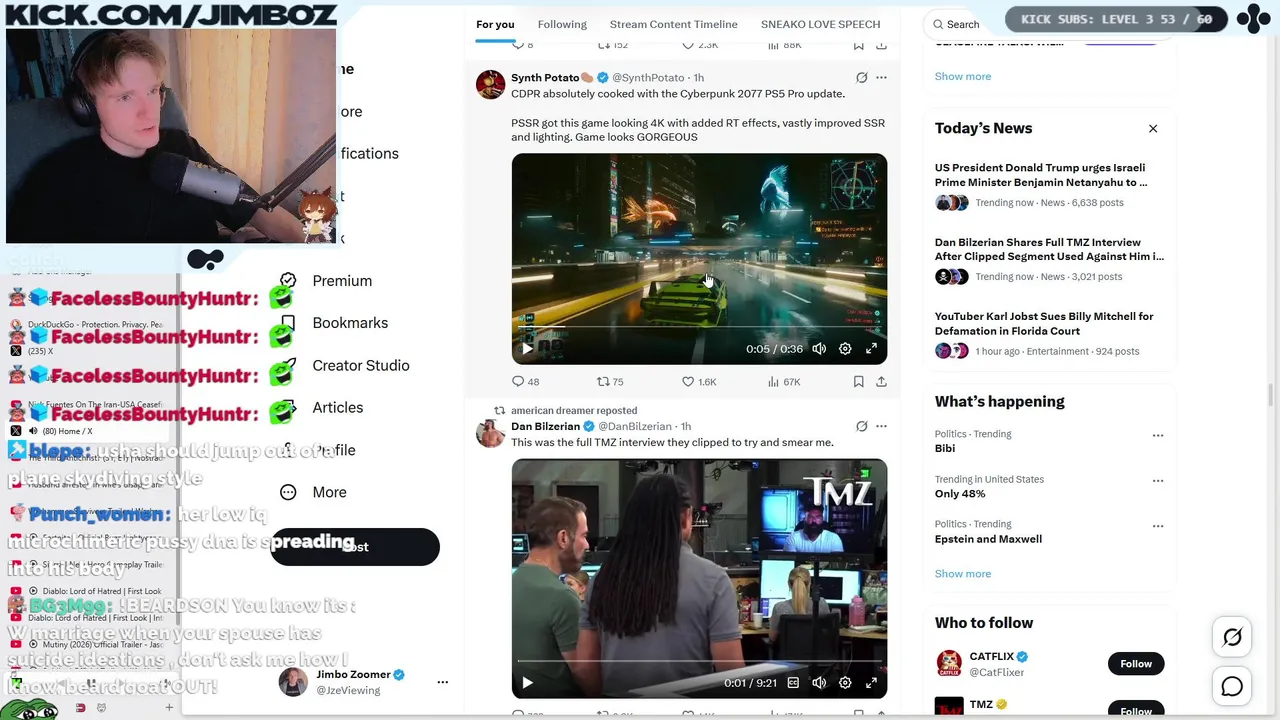
Task: Open the messages bubble at bottom right
Action: click(x=1232, y=686)
